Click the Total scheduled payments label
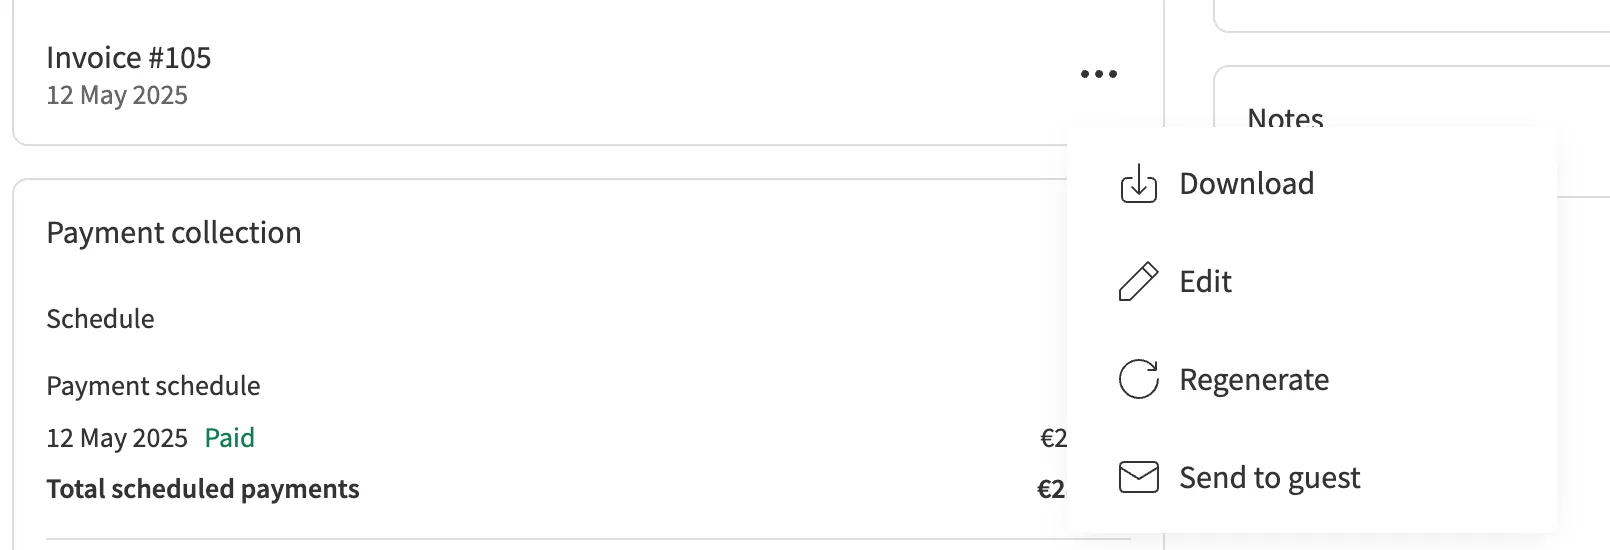The width and height of the screenshot is (1610, 550). click(x=203, y=489)
